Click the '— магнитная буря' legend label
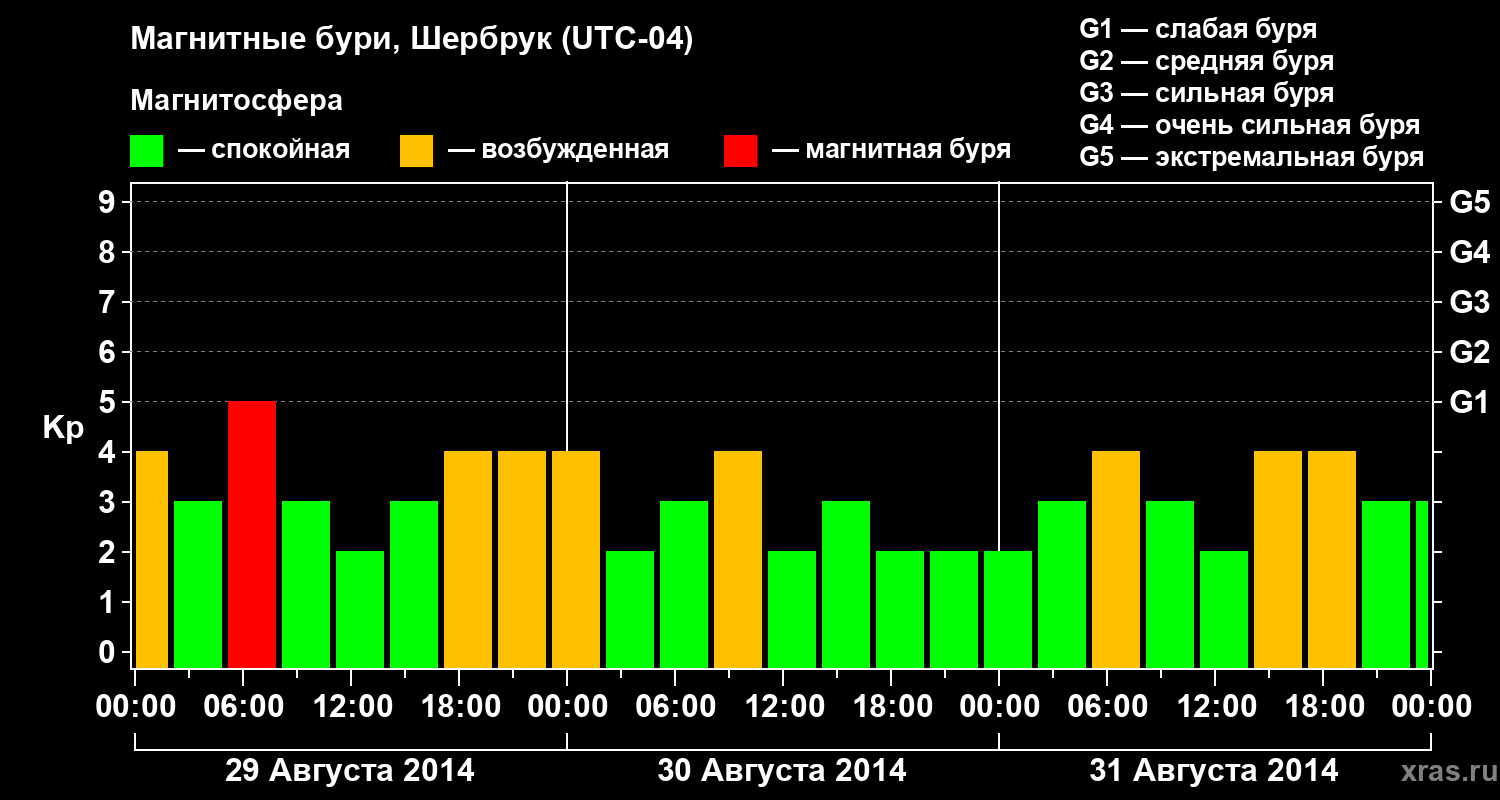 892,151
